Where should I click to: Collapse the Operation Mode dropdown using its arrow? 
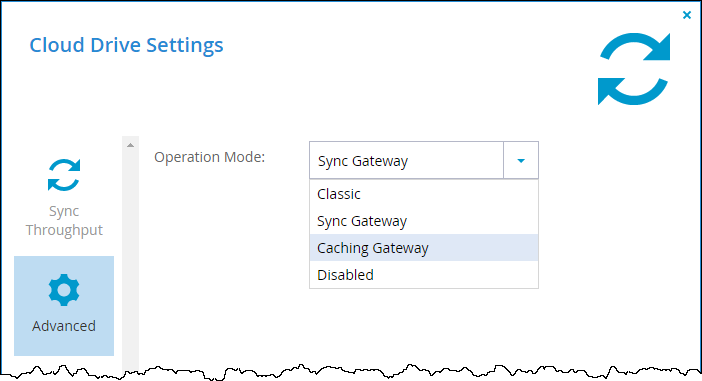point(521,160)
